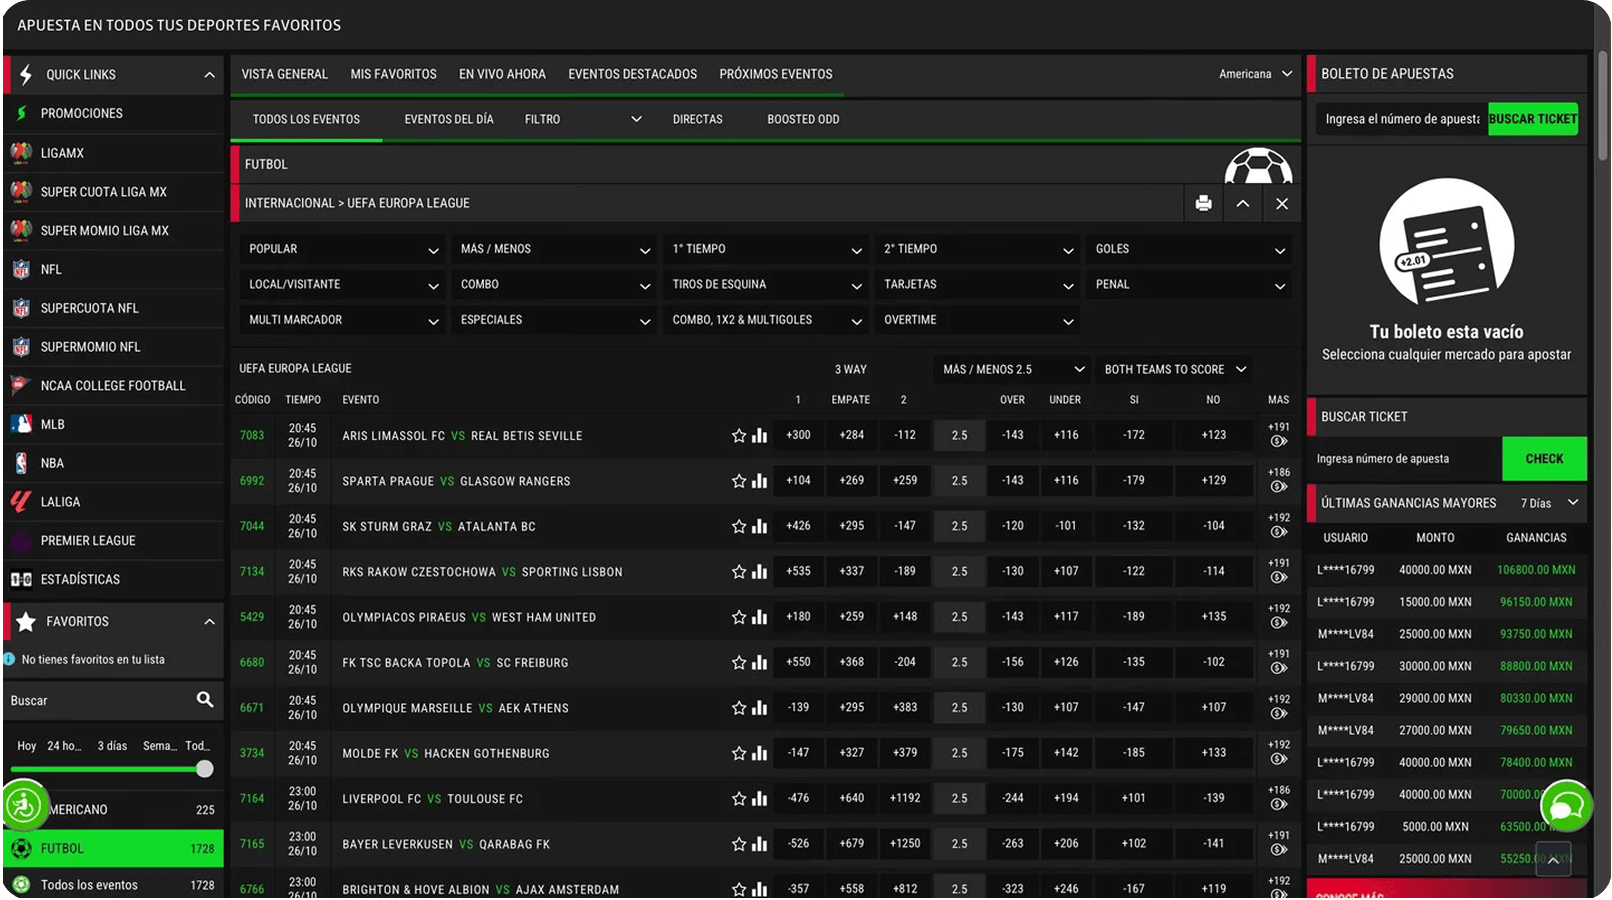Collapse the QUICK LINKS section
Image resolution: width=1612 pixels, height=900 pixels.
(x=209, y=75)
